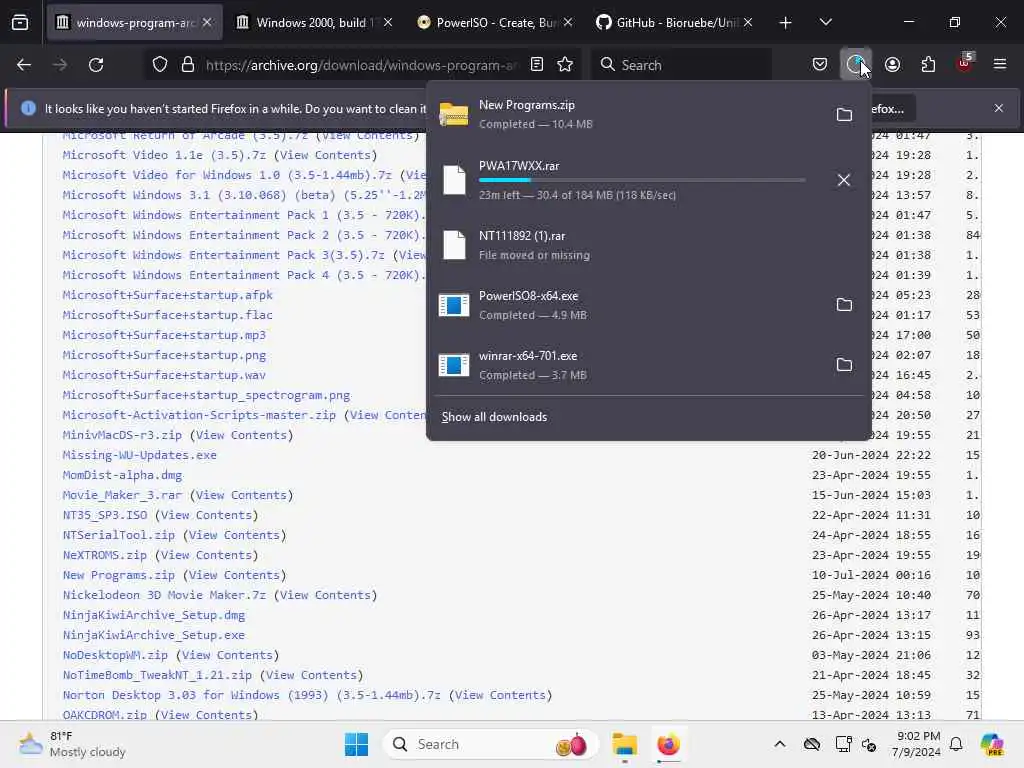Open Missing-WU-Updates.exe link
This screenshot has height=768, width=1024.
140,455
